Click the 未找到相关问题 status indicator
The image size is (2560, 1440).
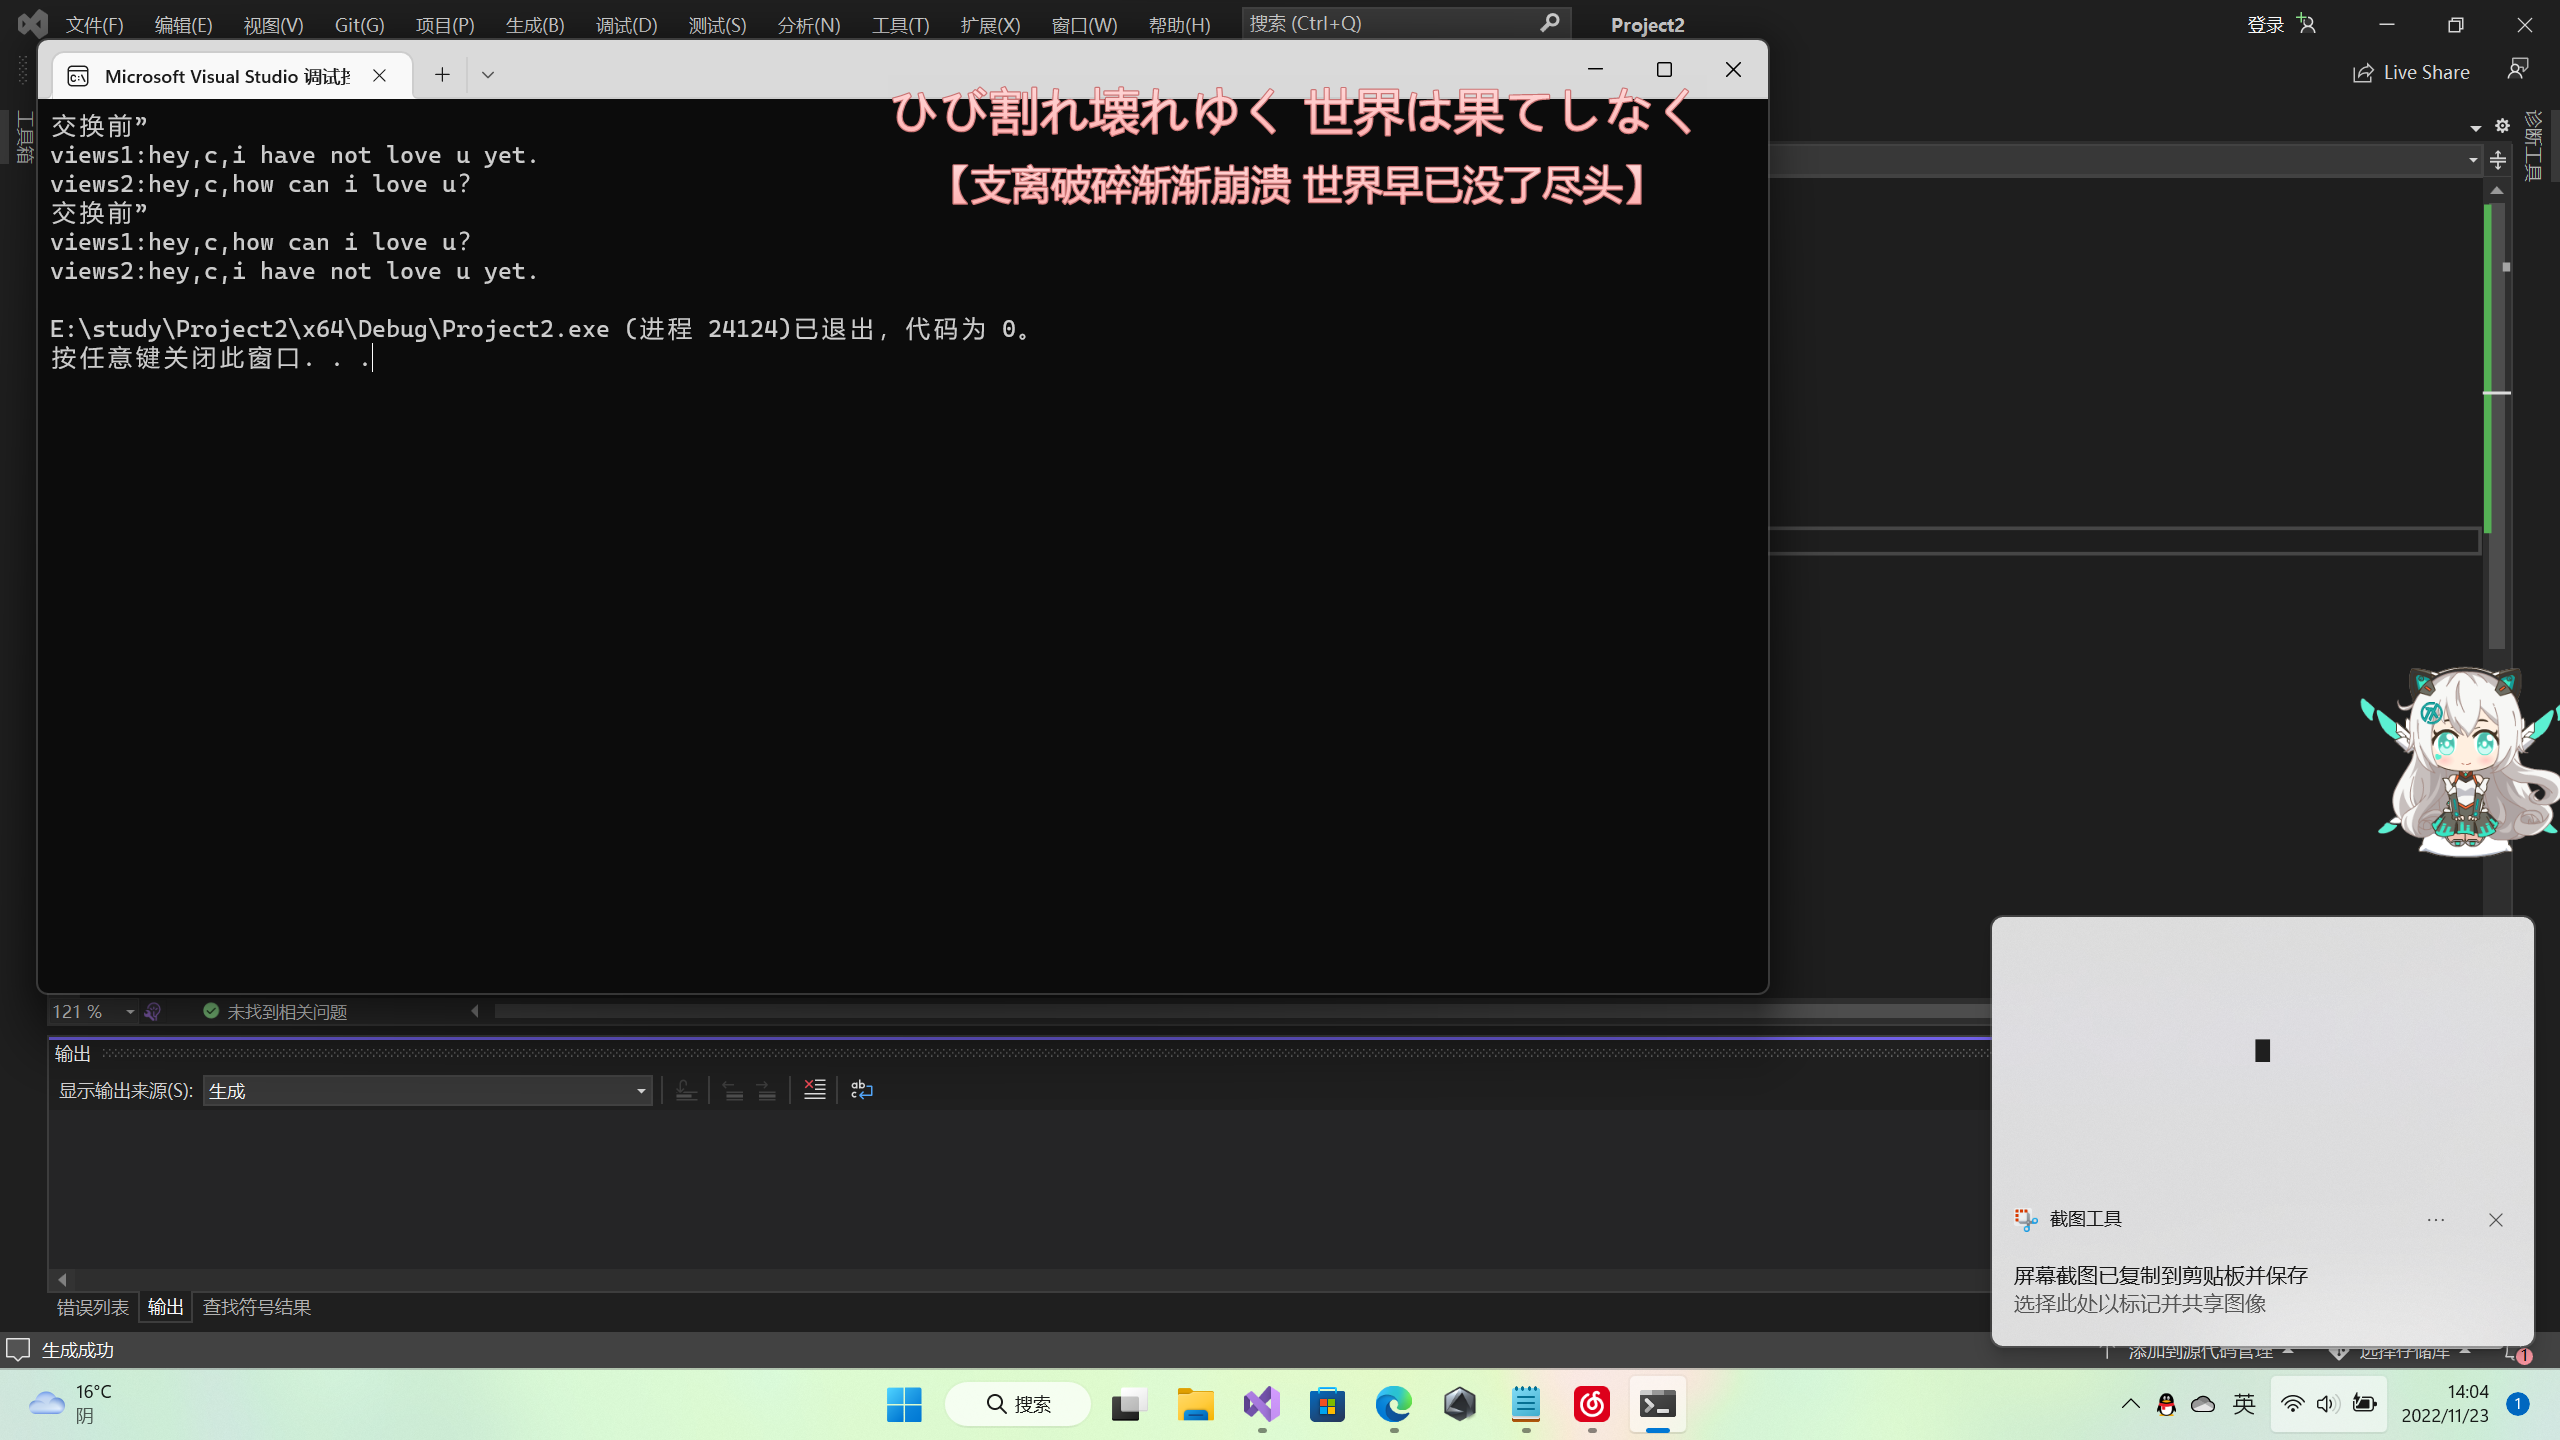click(x=275, y=1012)
